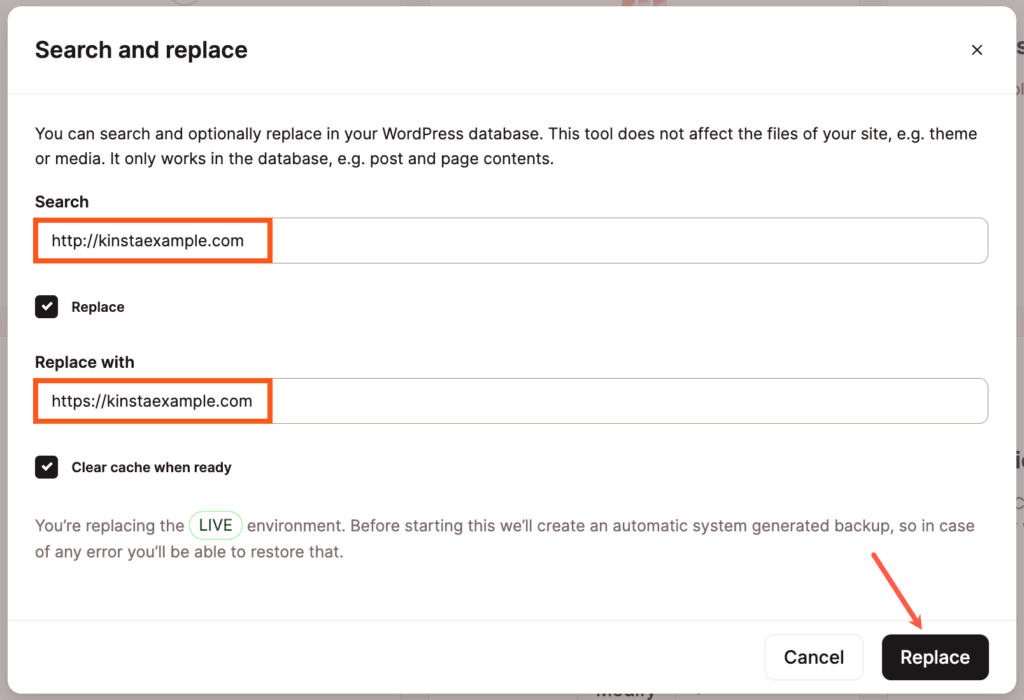
Task: Click the Replace checkbox label text
Action: tap(98, 307)
